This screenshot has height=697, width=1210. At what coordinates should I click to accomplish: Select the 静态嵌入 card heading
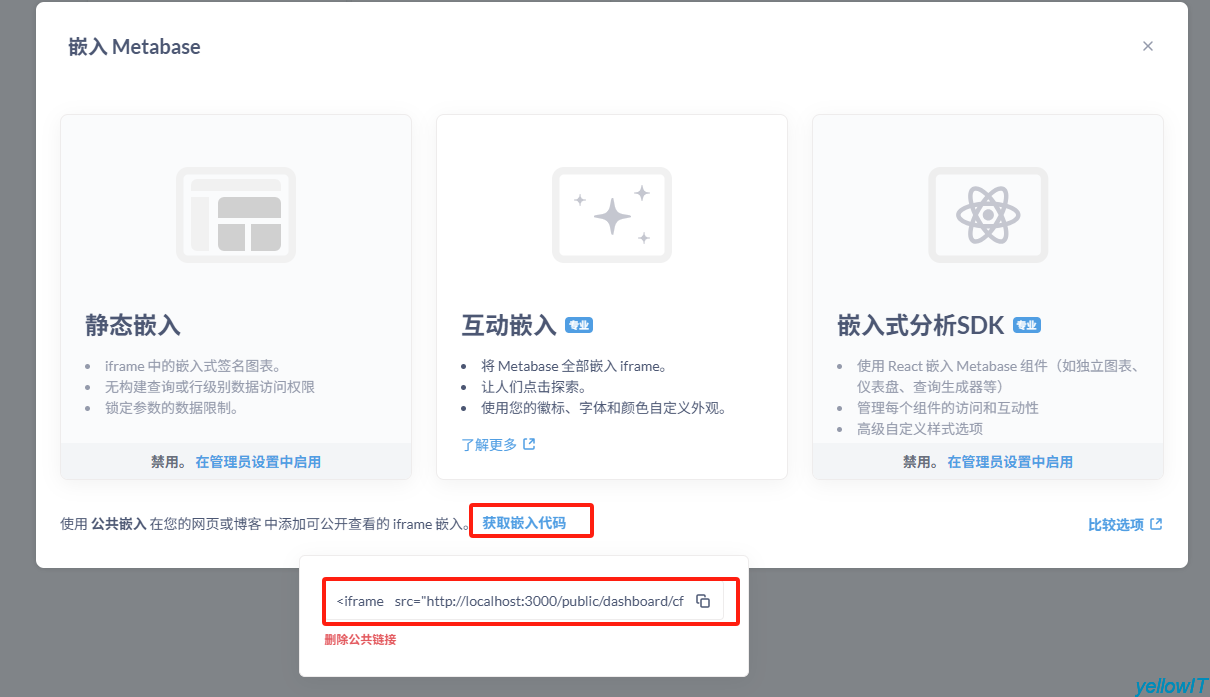133,325
